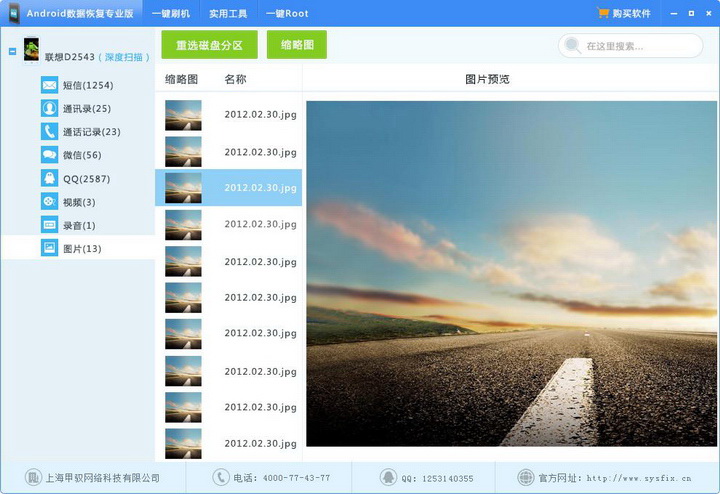Click the magnifier icon in search box
This screenshot has height=494, width=720.
(573, 45)
